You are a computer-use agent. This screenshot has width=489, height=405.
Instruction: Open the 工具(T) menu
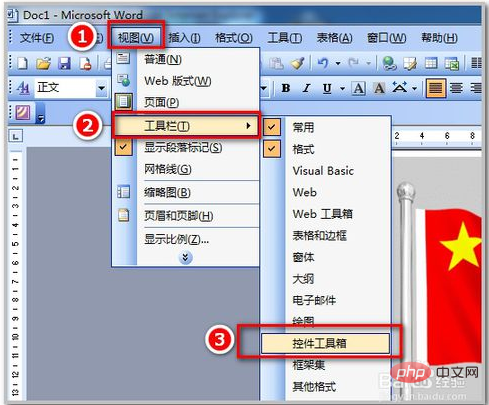click(x=284, y=38)
